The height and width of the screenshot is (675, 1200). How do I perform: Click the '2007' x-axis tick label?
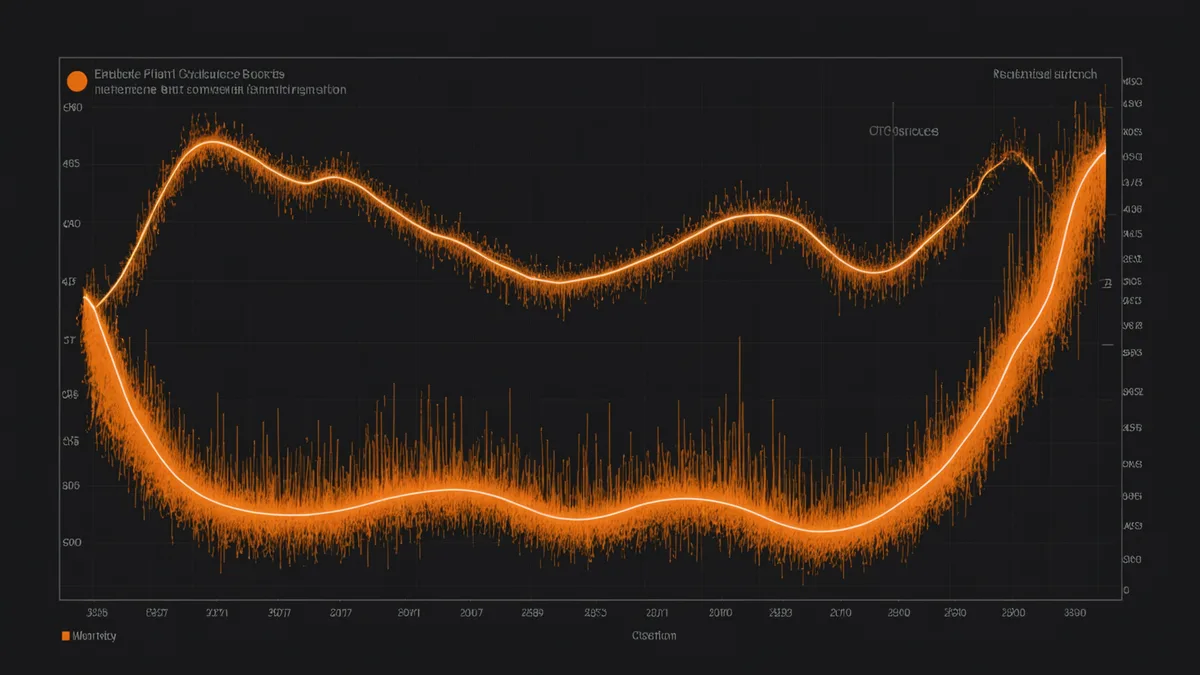coord(471,612)
